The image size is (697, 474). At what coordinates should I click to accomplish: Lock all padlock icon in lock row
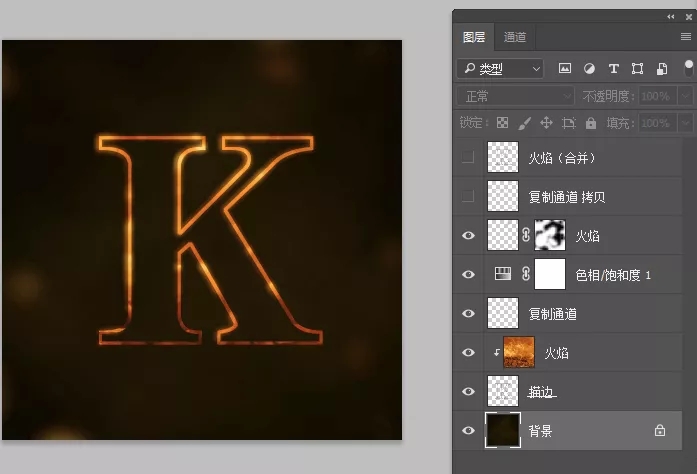(591, 123)
